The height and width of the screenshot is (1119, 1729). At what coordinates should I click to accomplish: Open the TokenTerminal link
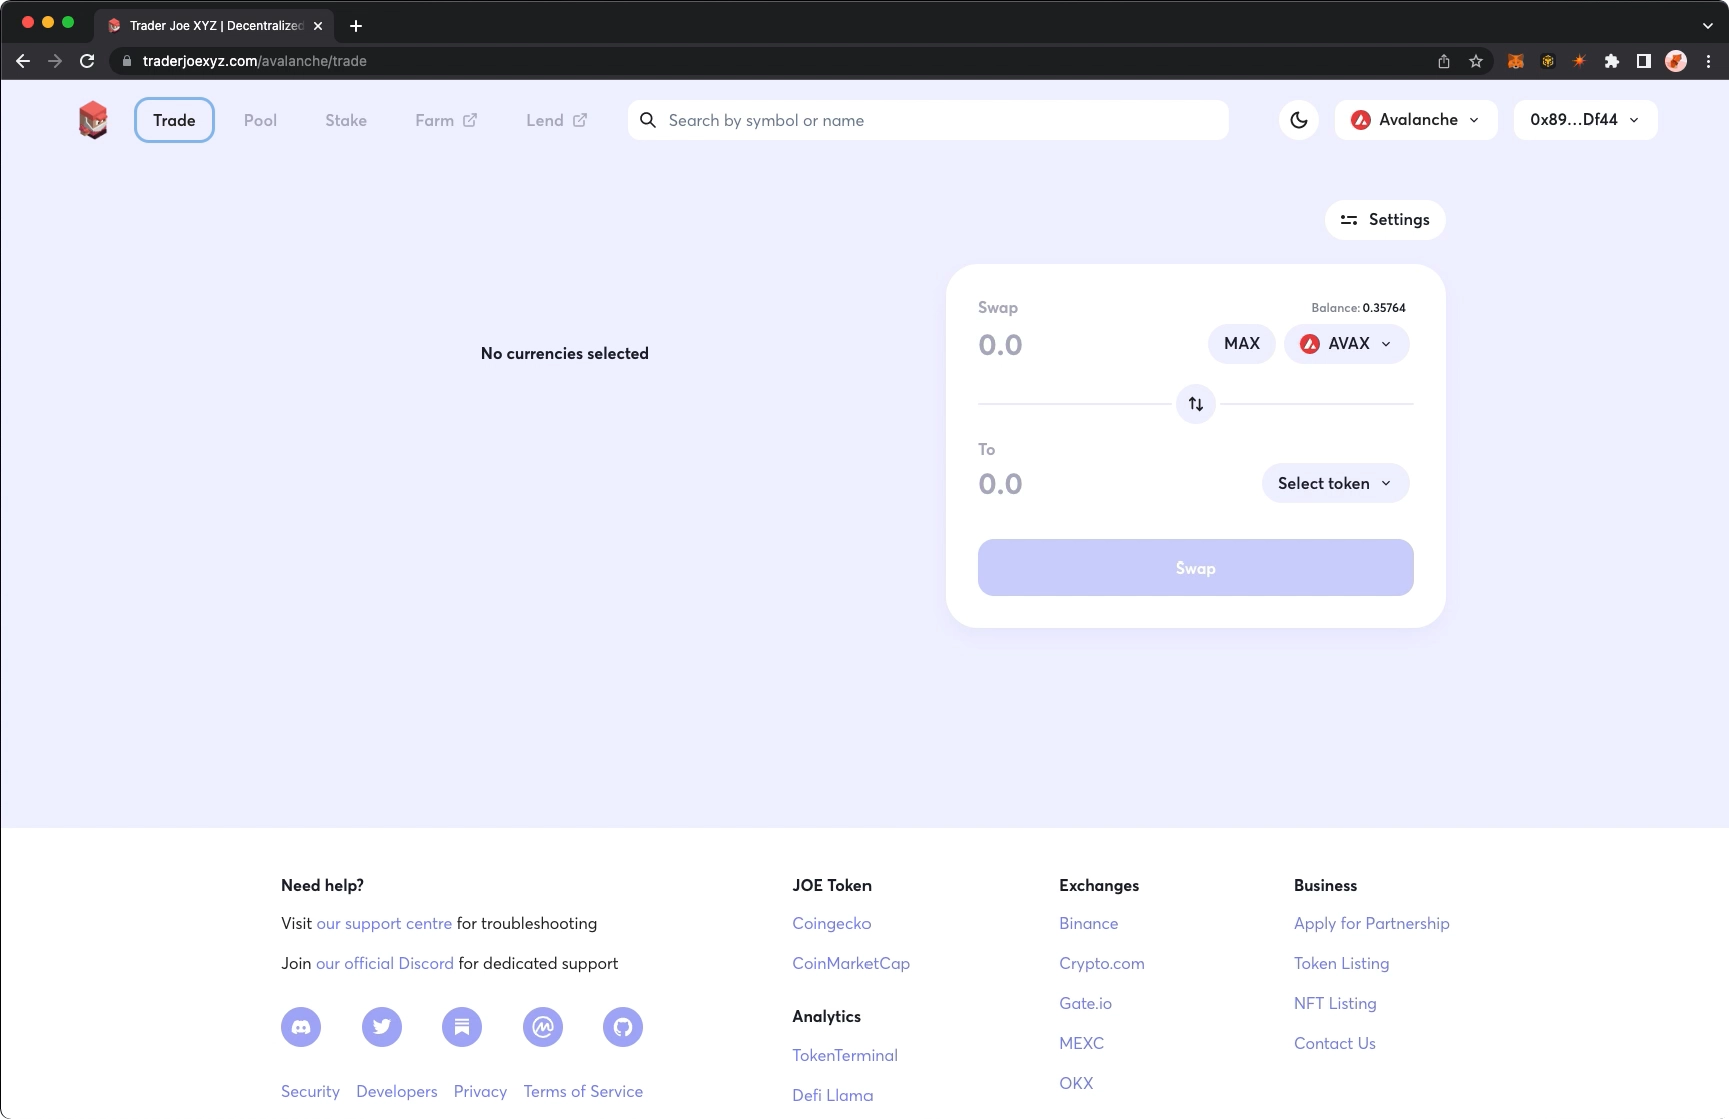coord(845,1055)
